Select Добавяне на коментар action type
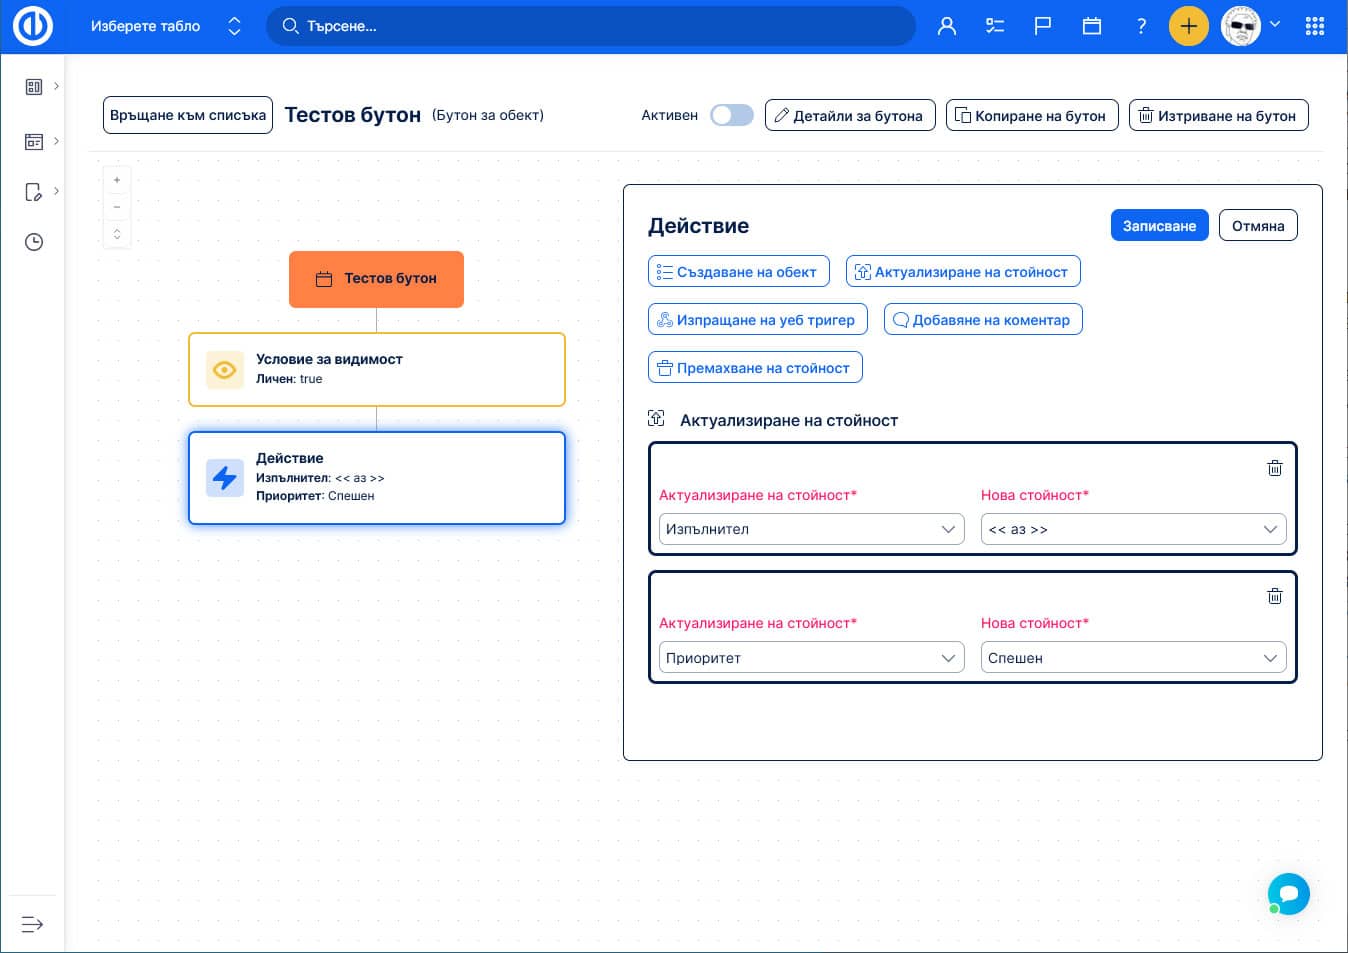 [x=983, y=319]
